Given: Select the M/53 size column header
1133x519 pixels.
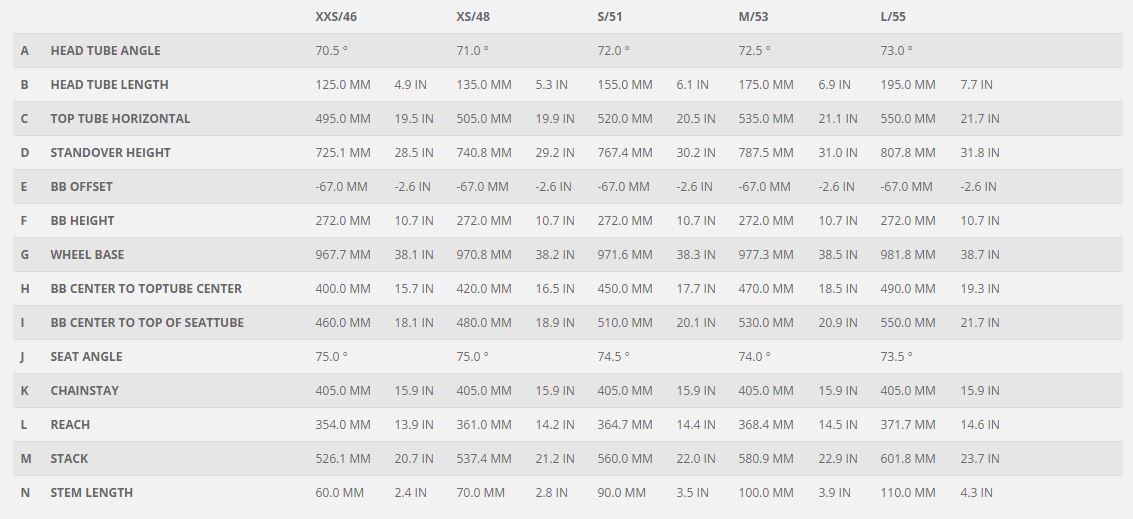Looking at the screenshot, I should pyautogui.click(x=755, y=17).
